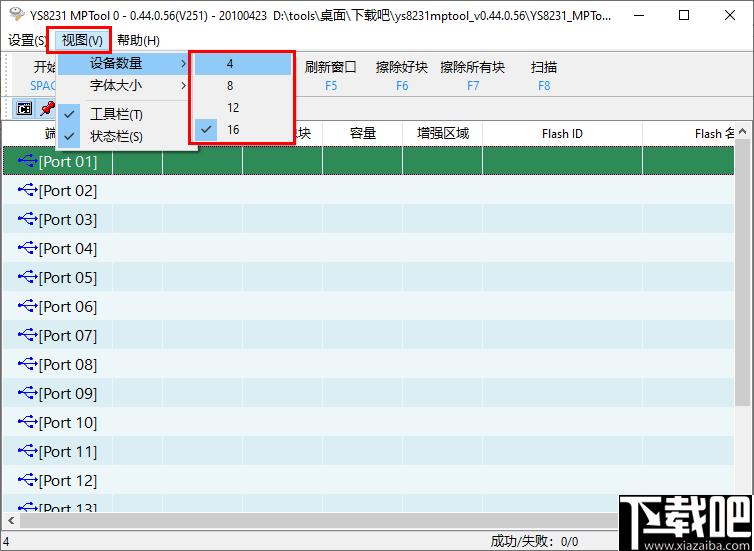
Task: Select the [Port 10] row label
Action: 68,423
